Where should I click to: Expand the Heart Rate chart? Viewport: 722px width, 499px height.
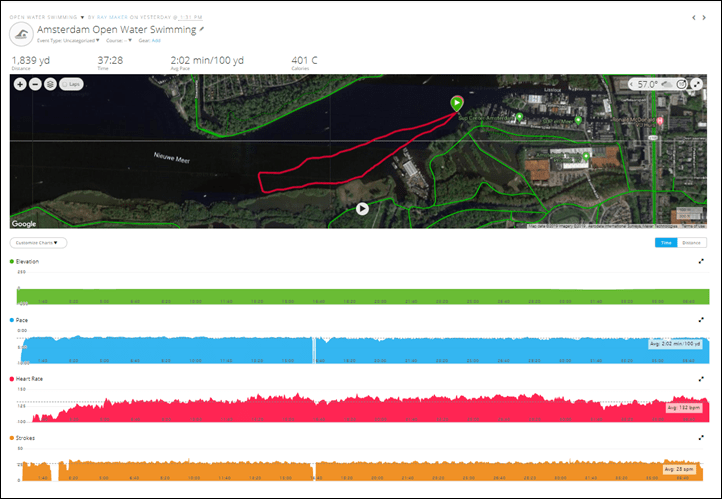pos(701,379)
